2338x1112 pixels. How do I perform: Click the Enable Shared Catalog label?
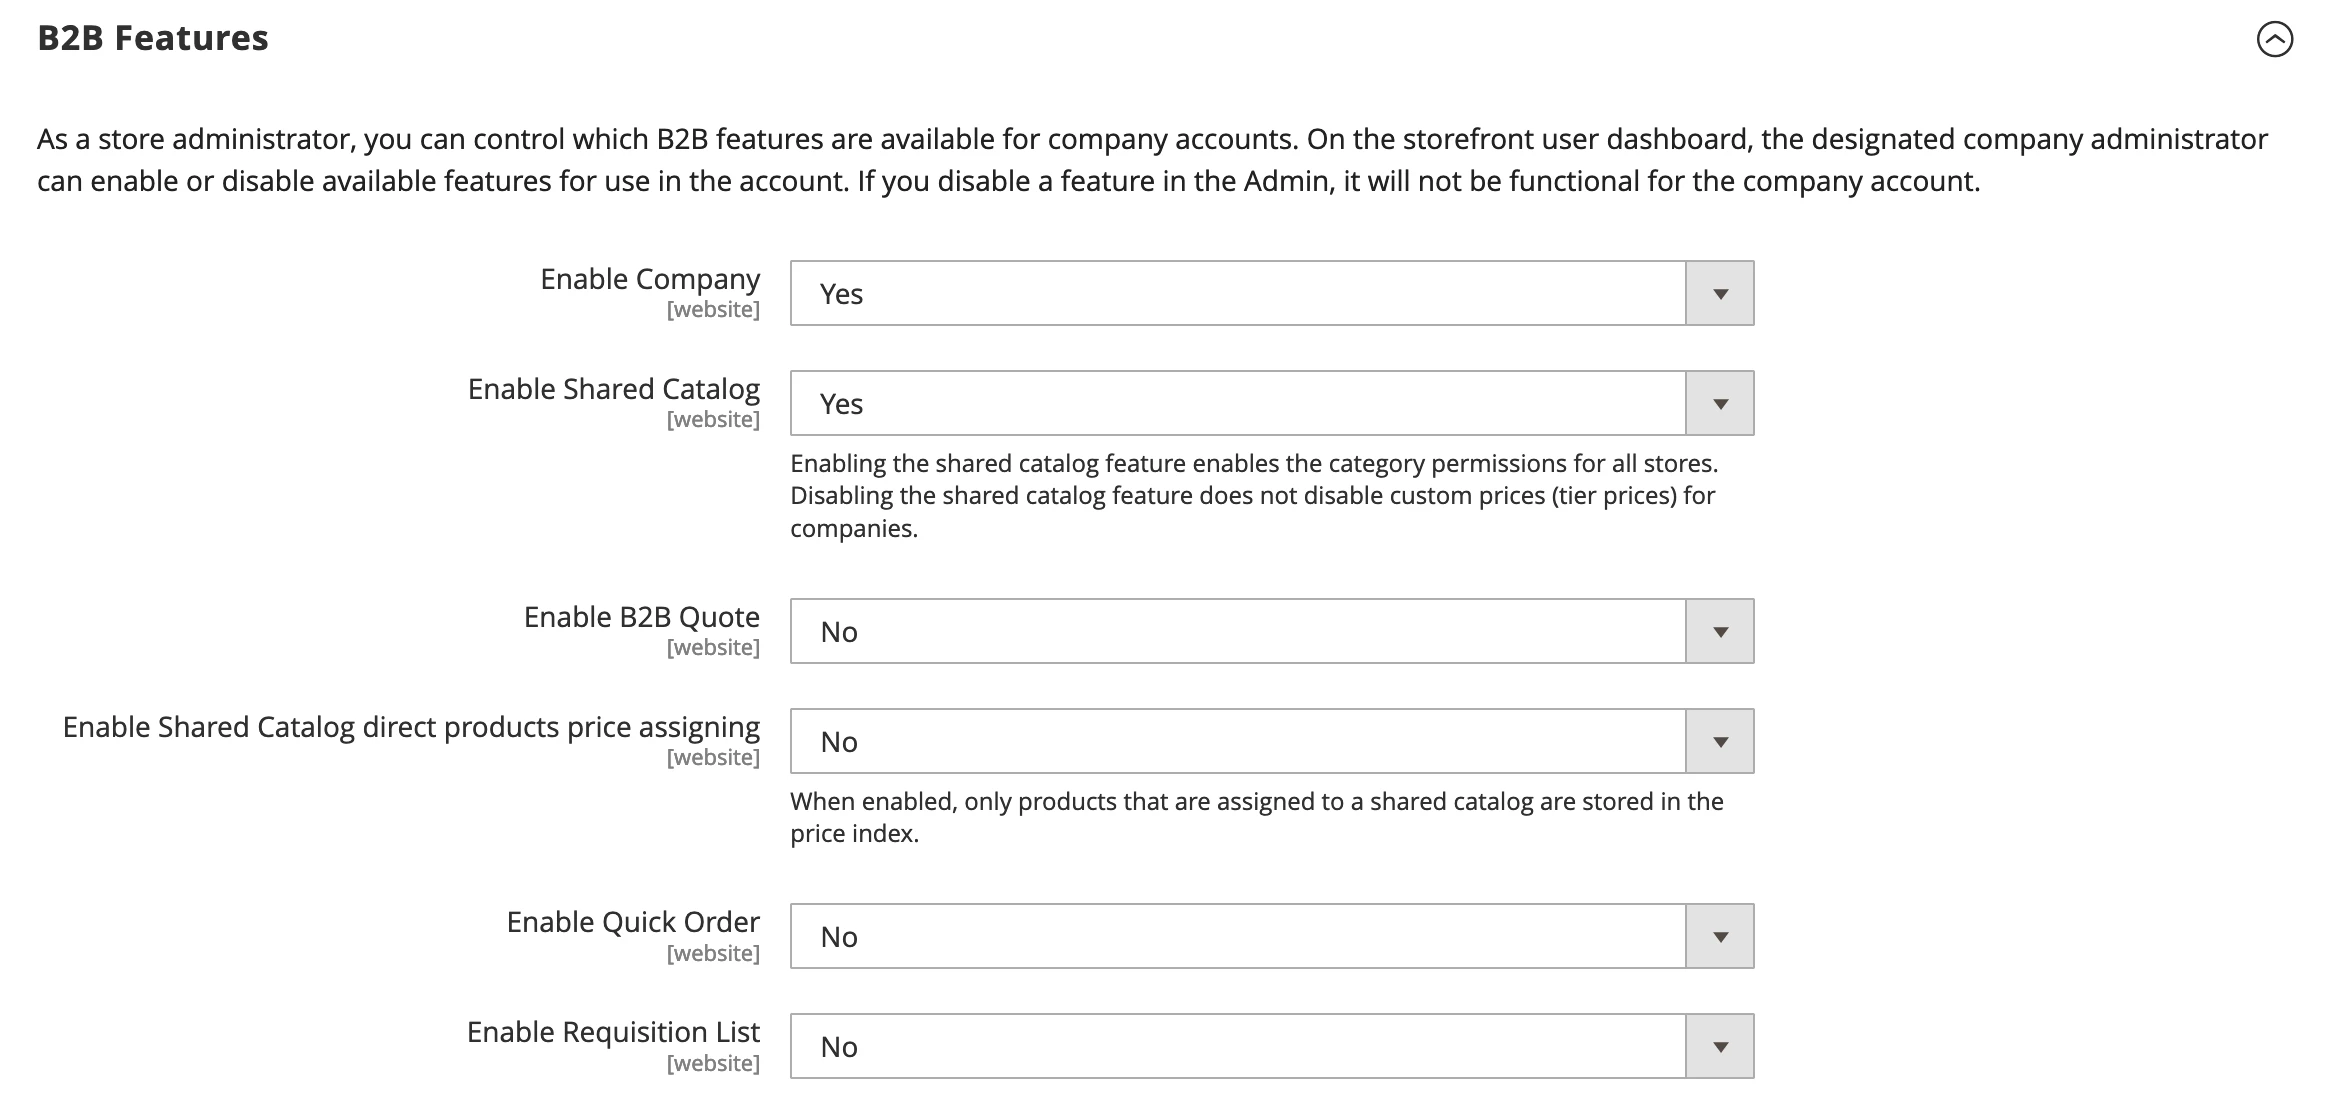pos(614,389)
